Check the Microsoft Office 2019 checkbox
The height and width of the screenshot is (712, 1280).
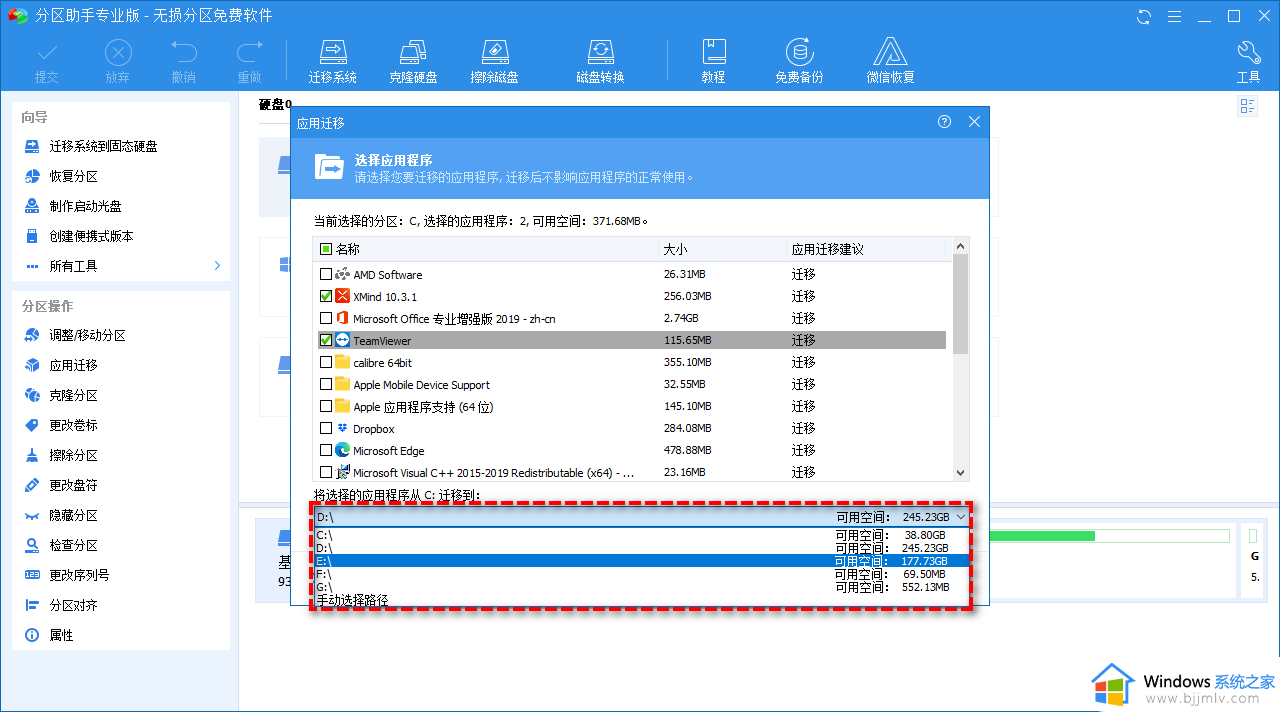point(326,318)
